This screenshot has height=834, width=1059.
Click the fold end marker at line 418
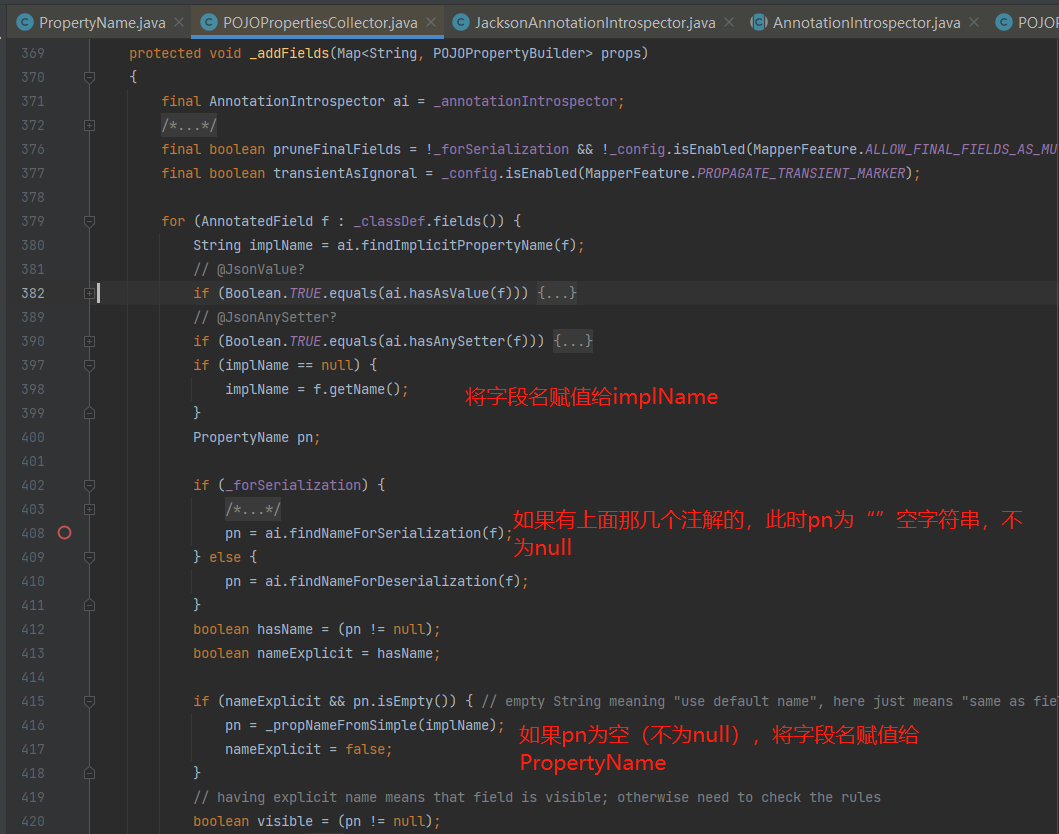click(89, 773)
